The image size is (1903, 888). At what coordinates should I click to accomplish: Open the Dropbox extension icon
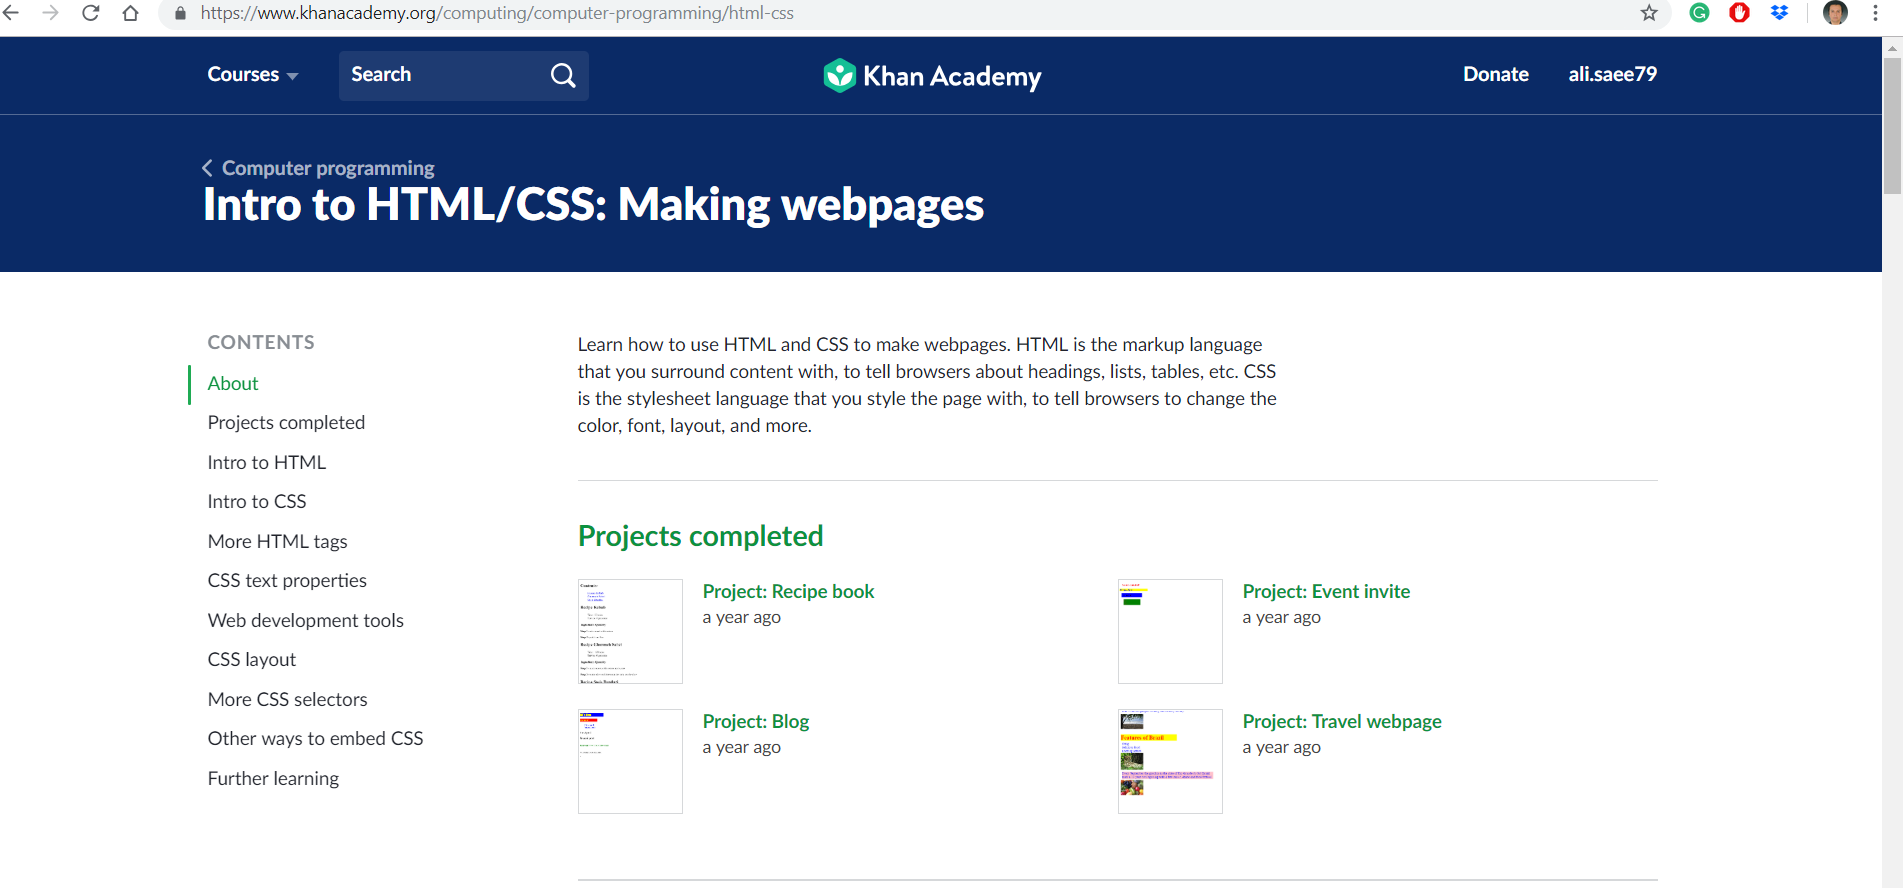(1779, 13)
